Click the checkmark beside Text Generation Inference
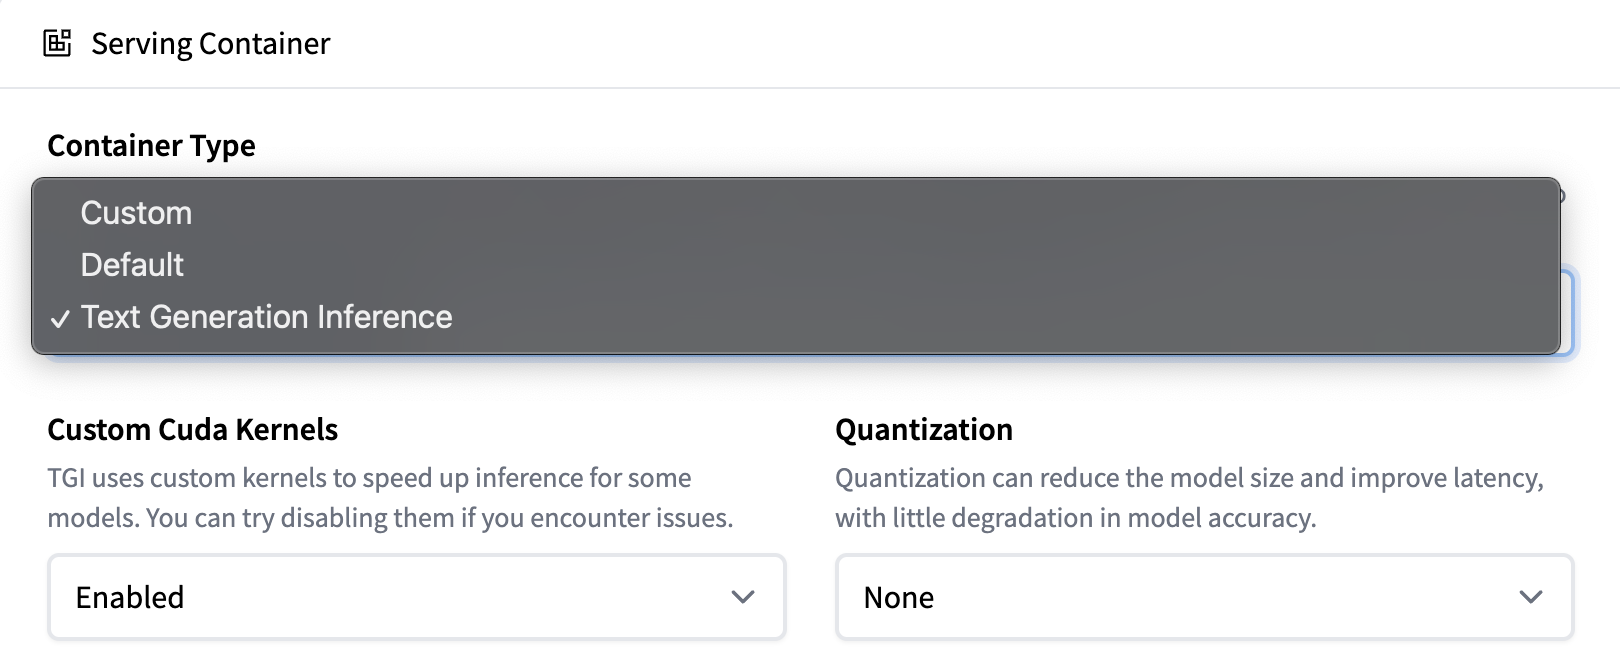 pos(60,319)
